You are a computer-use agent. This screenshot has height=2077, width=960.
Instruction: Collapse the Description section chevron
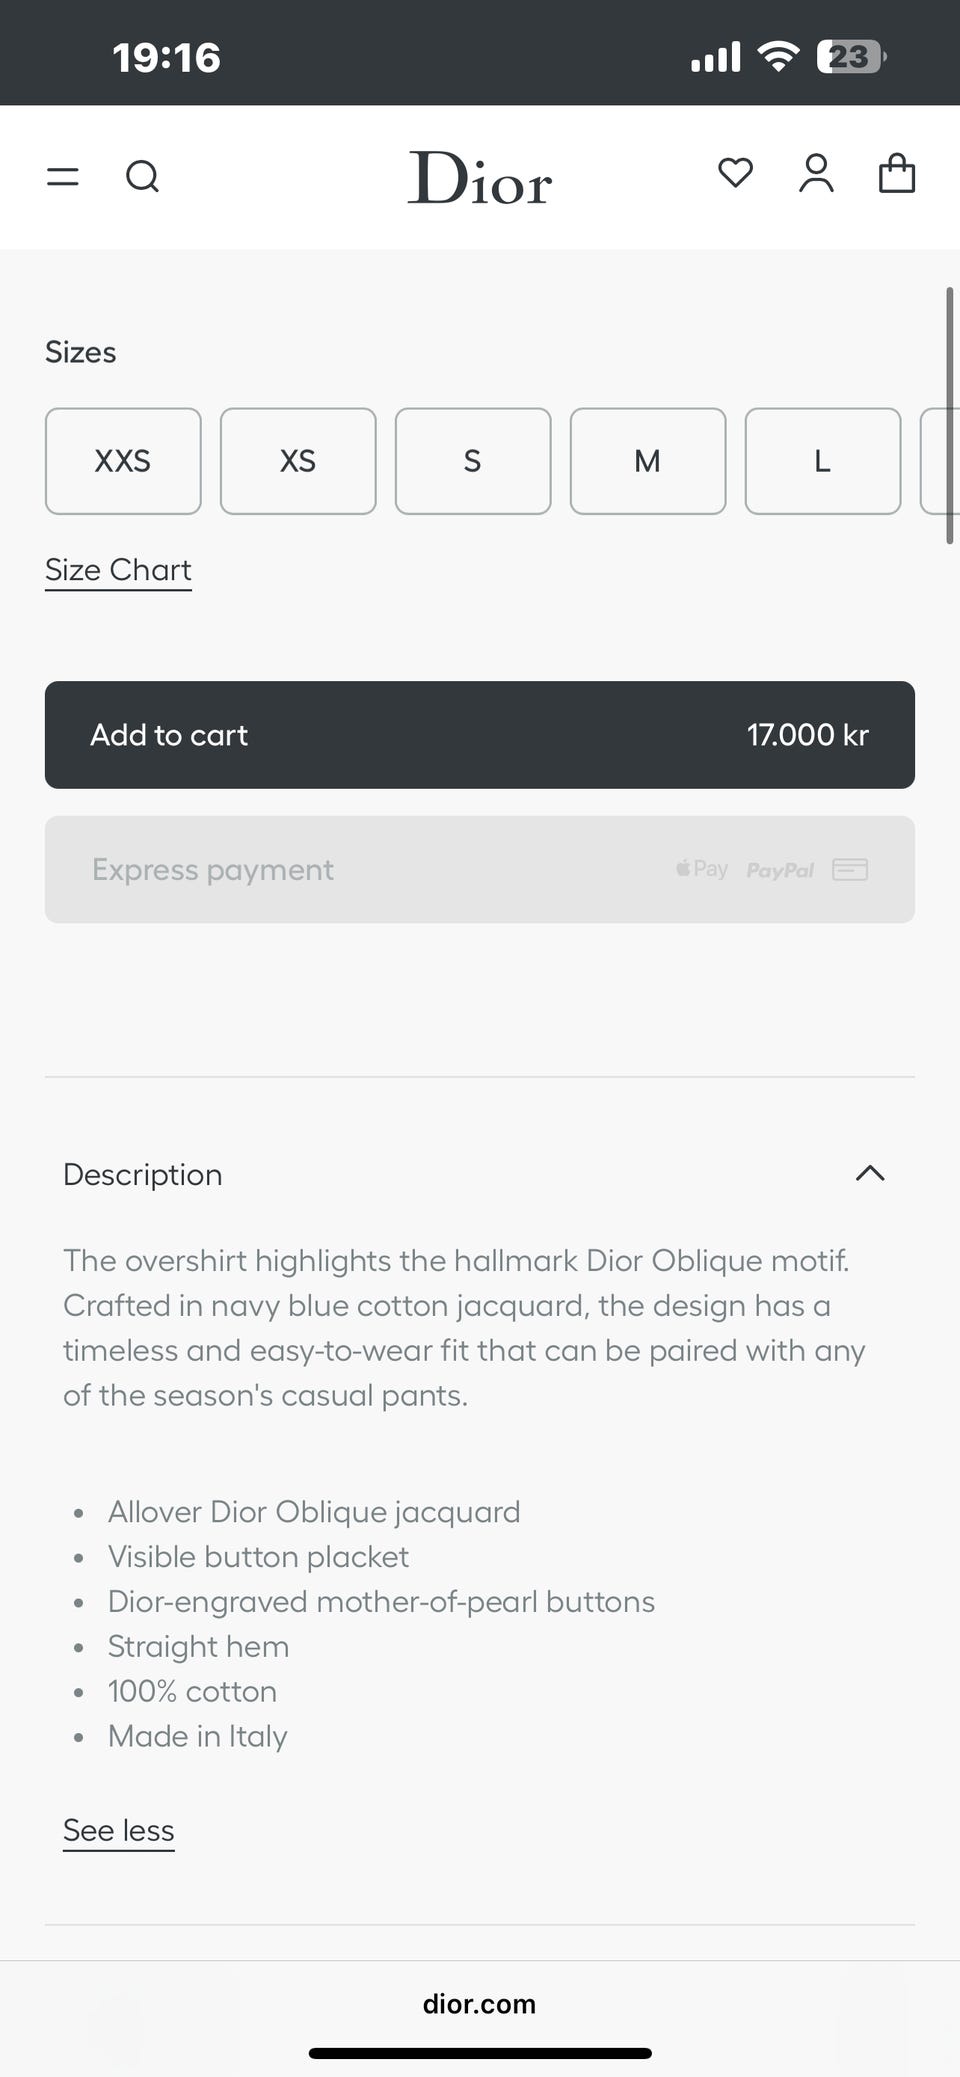[870, 1174]
